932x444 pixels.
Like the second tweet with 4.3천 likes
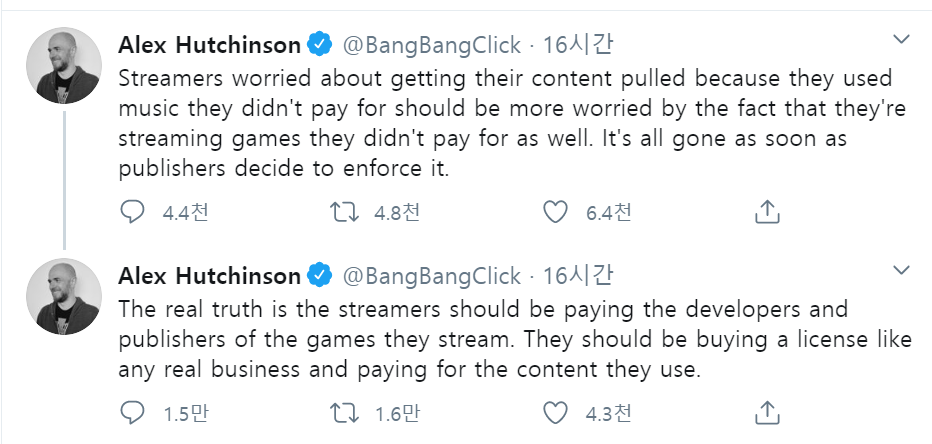tap(555, 411)
